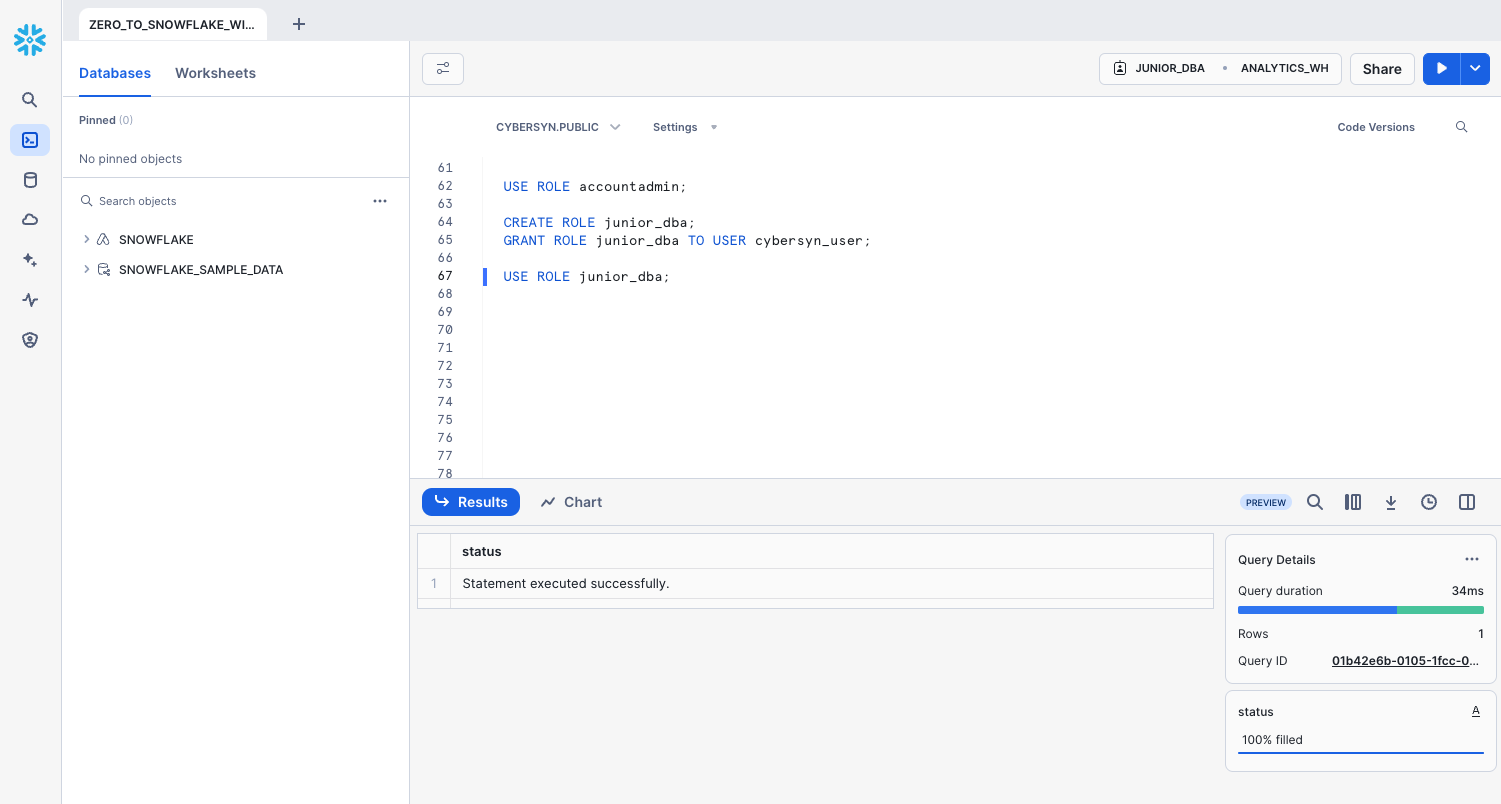This screenshot has width=1501, height=804.
Task: Expand the SNOWFLAKE database tree item
Action: pos(86,239)
